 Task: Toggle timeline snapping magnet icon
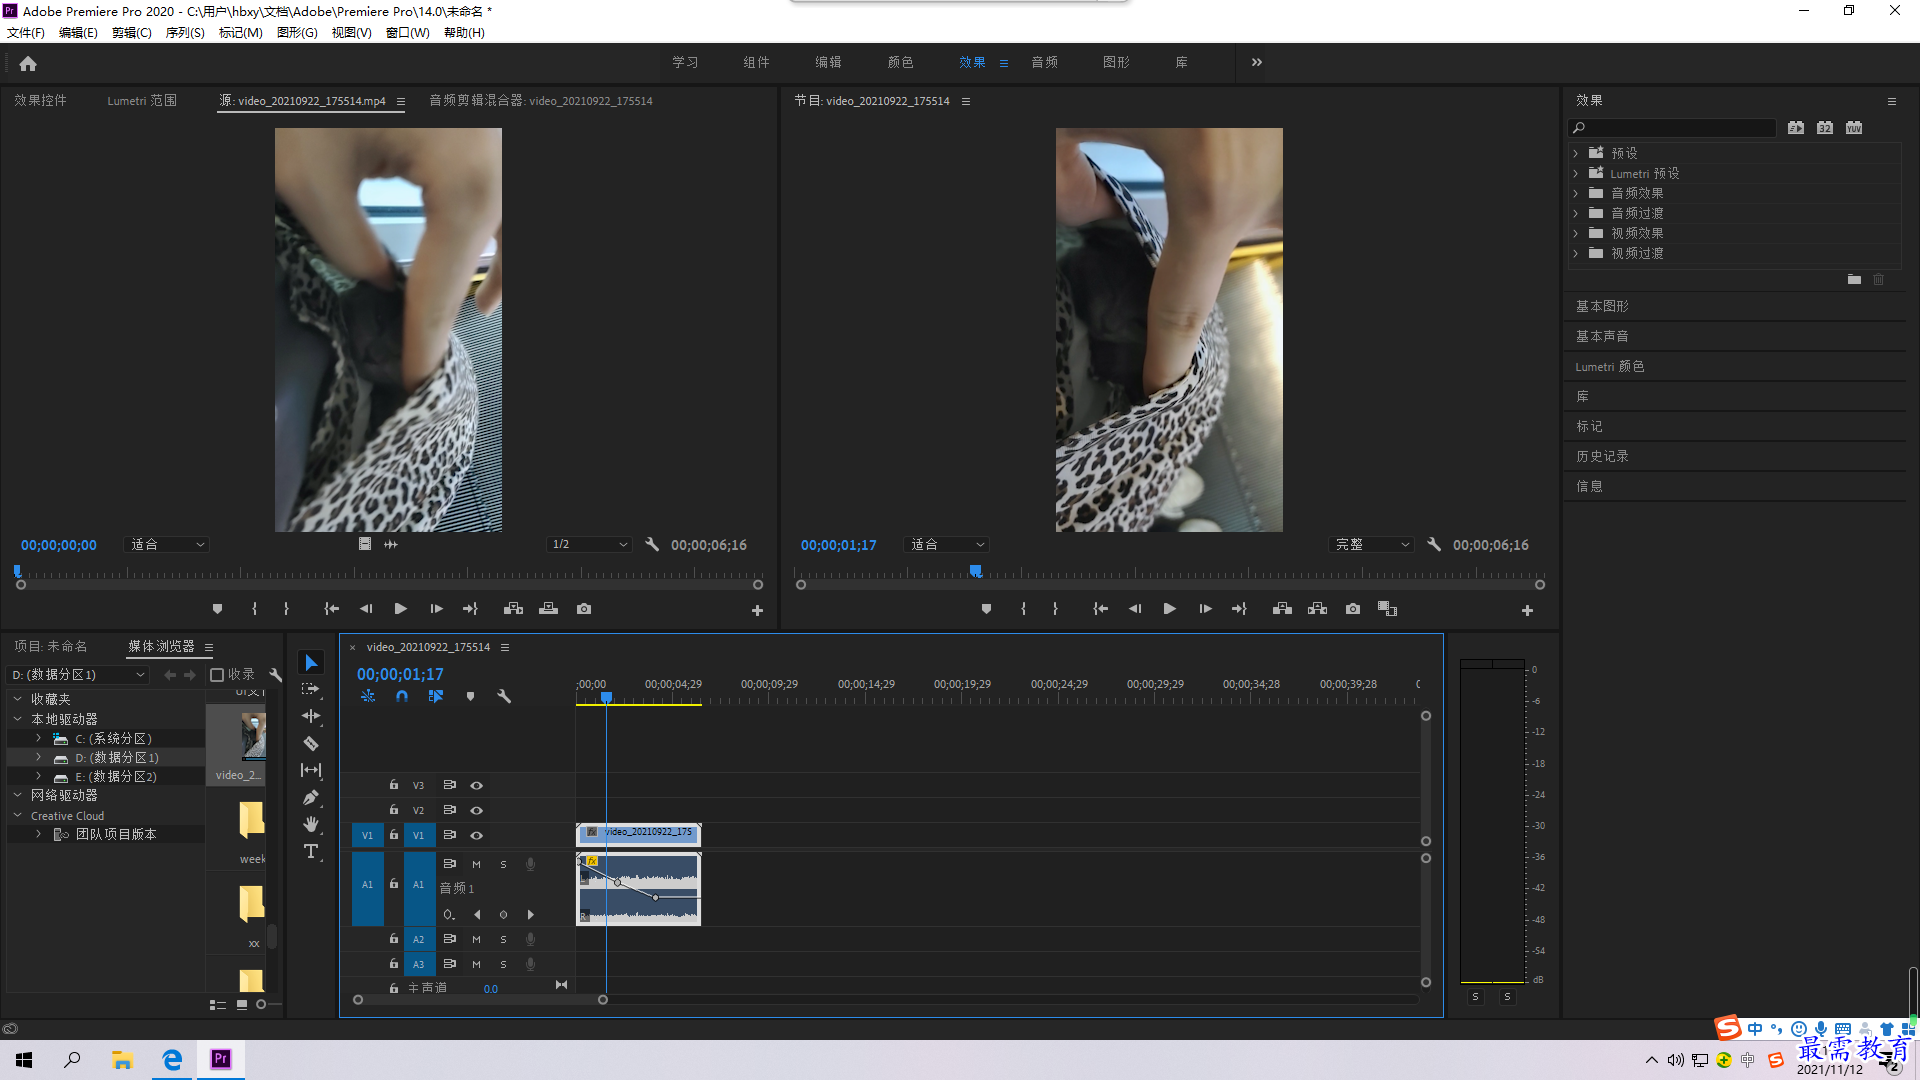point(401,696)
